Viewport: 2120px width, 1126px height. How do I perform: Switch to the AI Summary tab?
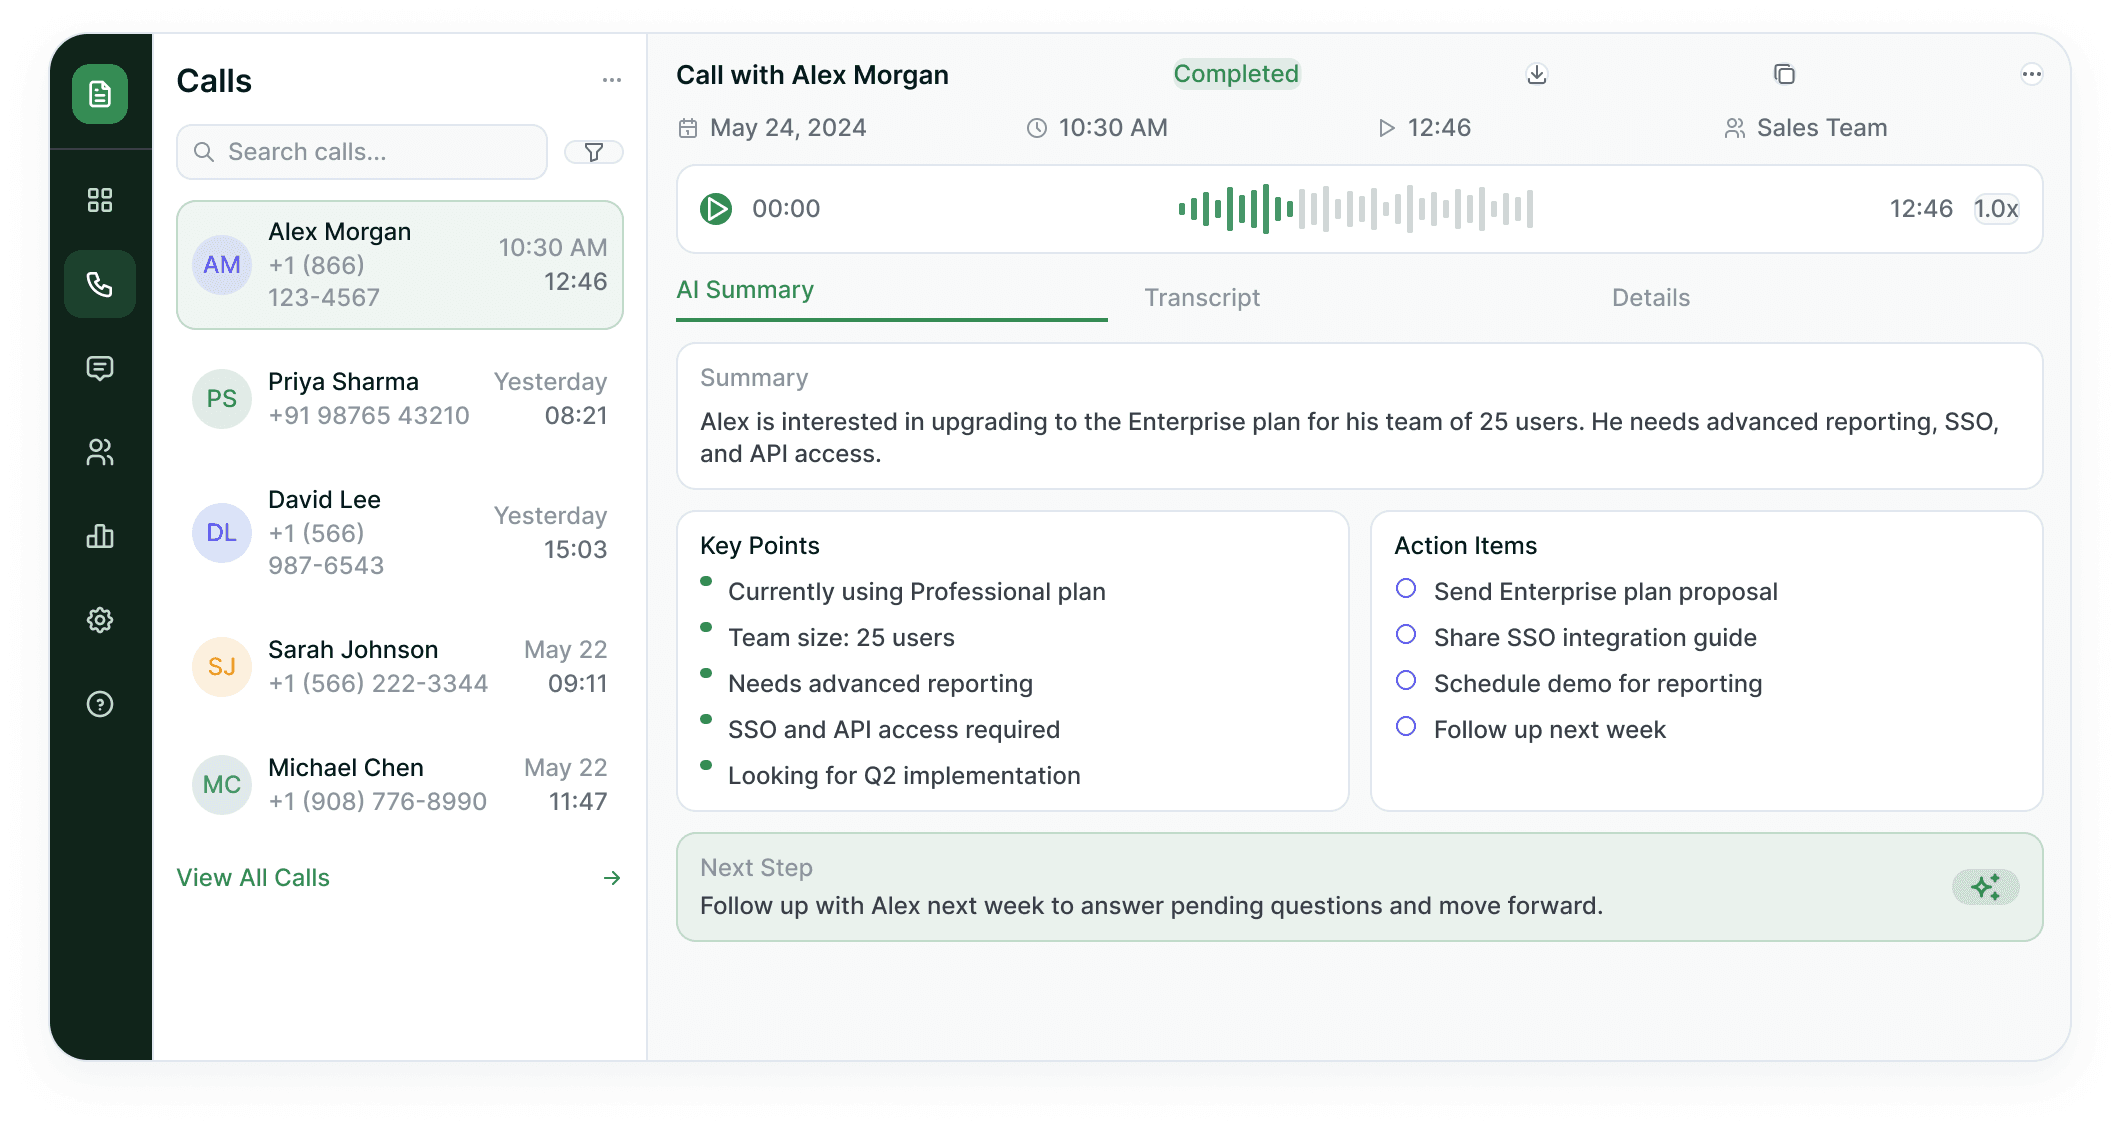(745, 290)
